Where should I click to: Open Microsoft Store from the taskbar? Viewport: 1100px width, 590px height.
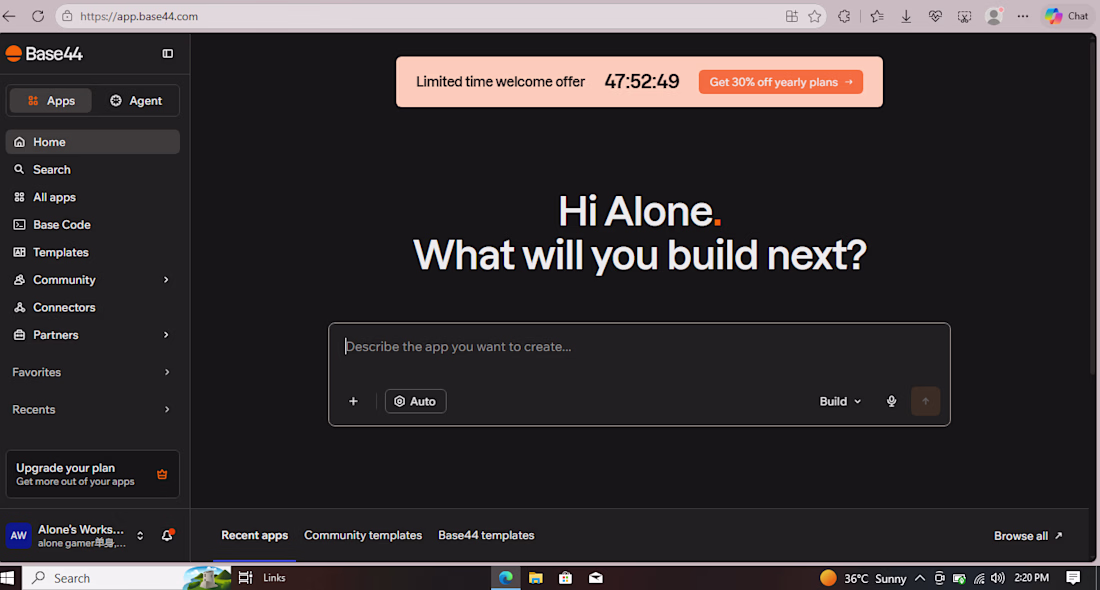coord(565,578)
